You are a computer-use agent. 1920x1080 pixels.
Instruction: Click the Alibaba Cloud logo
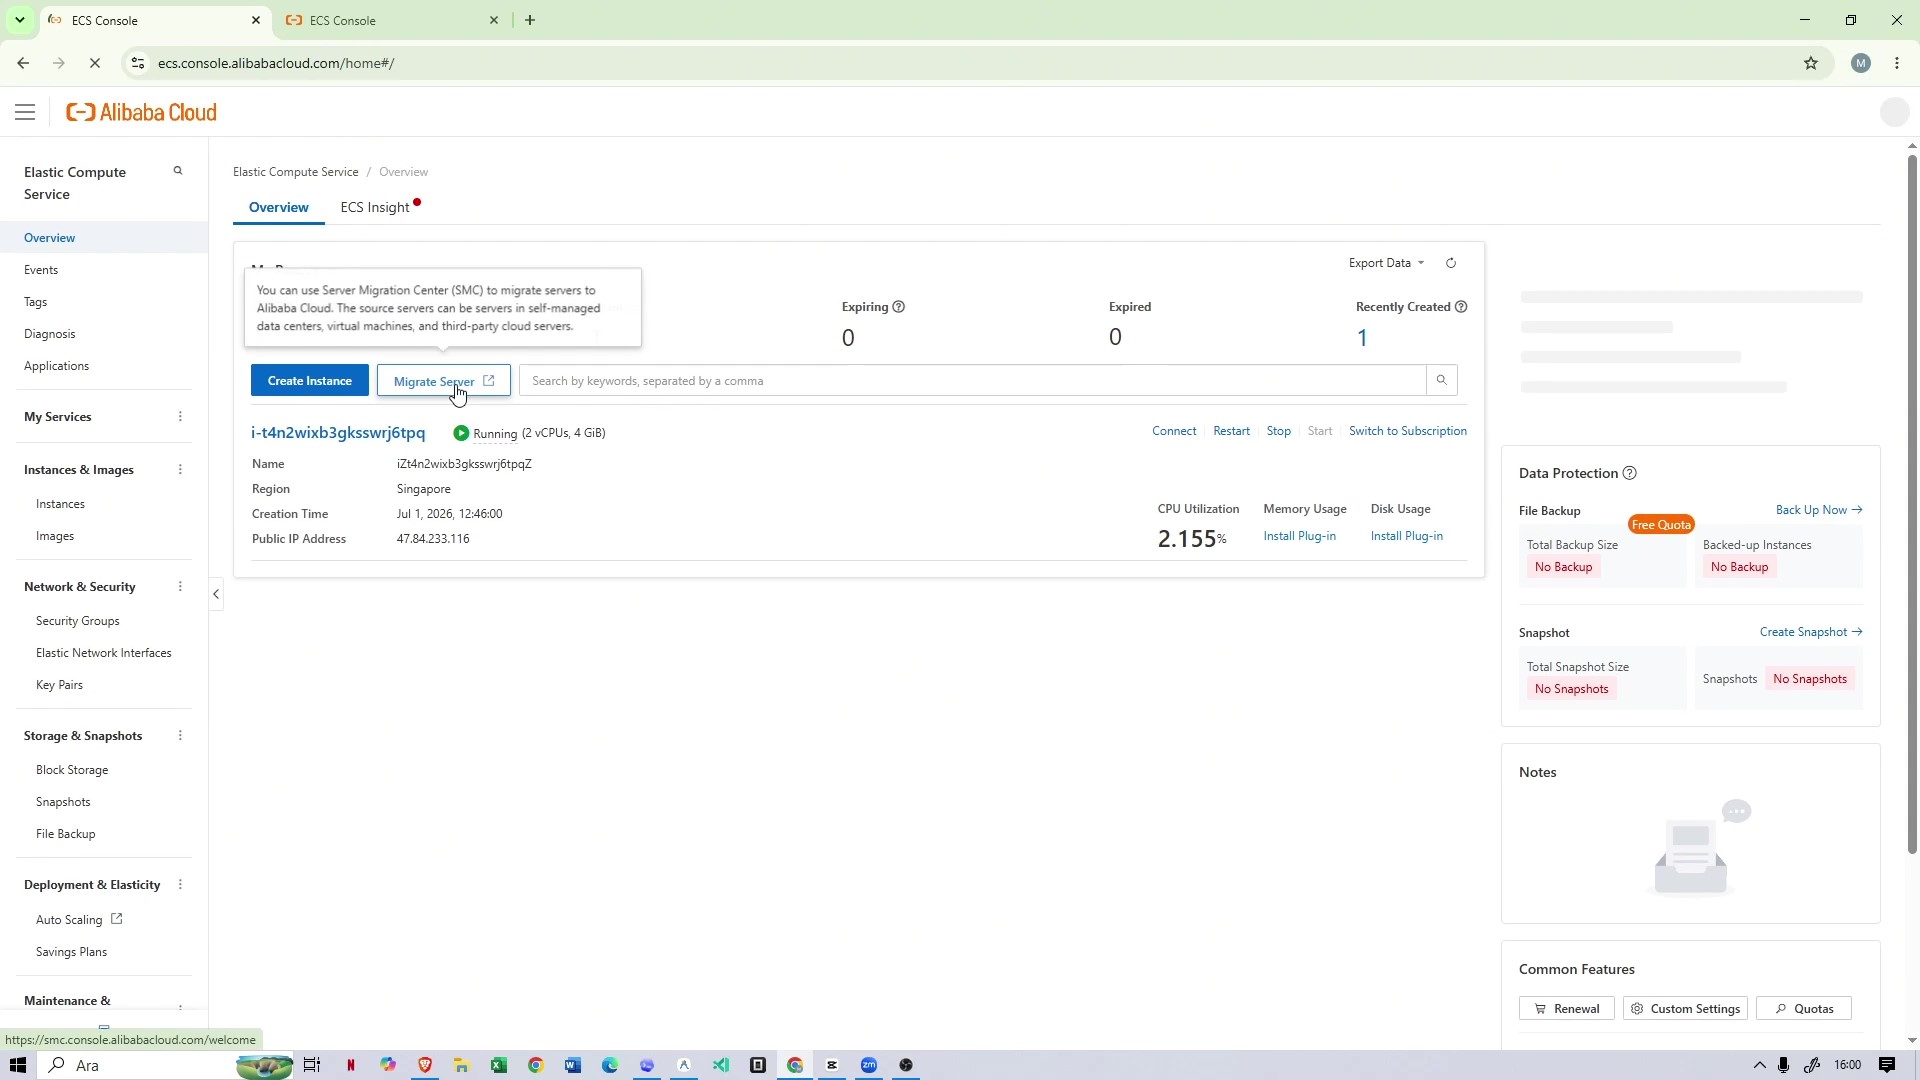(x=141, y=112)
